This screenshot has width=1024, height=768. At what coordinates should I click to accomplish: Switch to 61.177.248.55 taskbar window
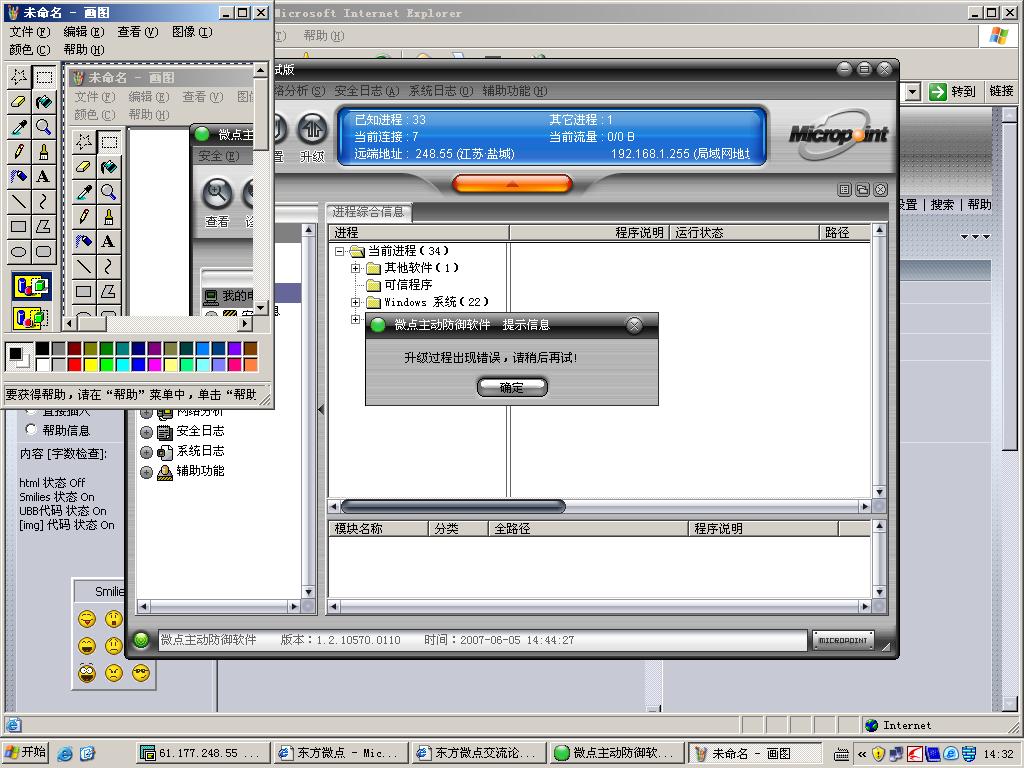203,753
